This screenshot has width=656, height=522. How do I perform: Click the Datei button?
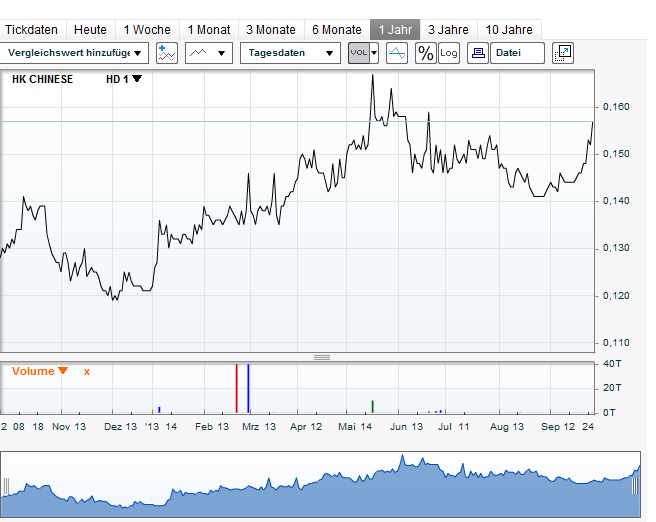coord(517,53)
